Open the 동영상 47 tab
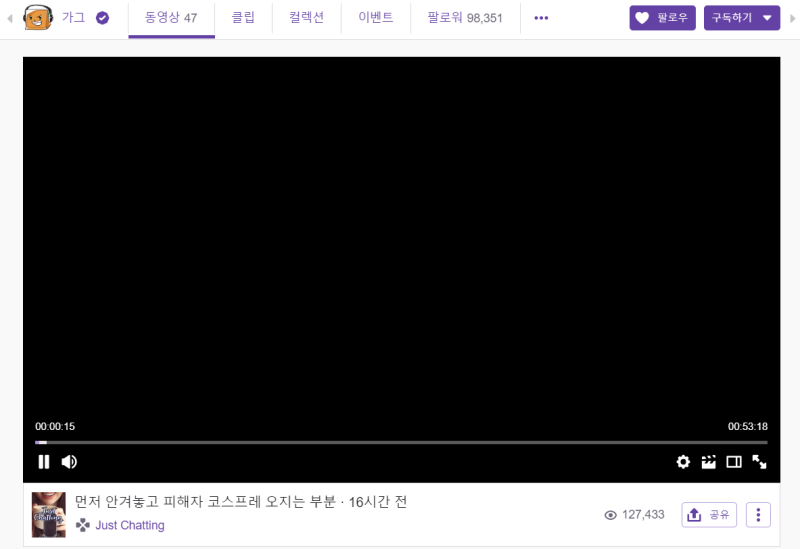The image size is (800, 549). pyautogui.click(x=171, y=18)
